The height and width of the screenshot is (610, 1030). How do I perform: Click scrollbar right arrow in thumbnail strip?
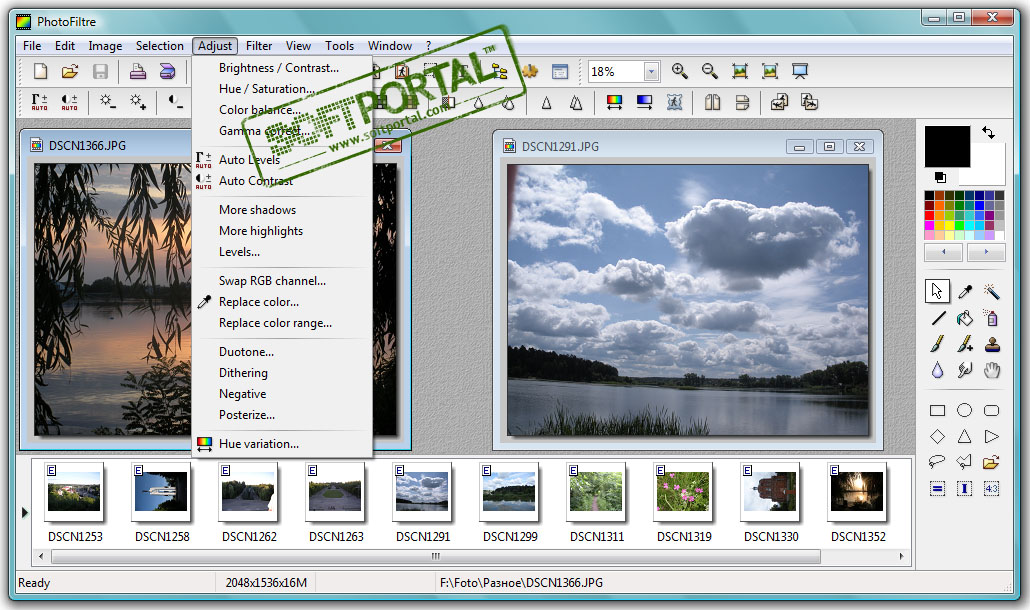coord(901,557)
